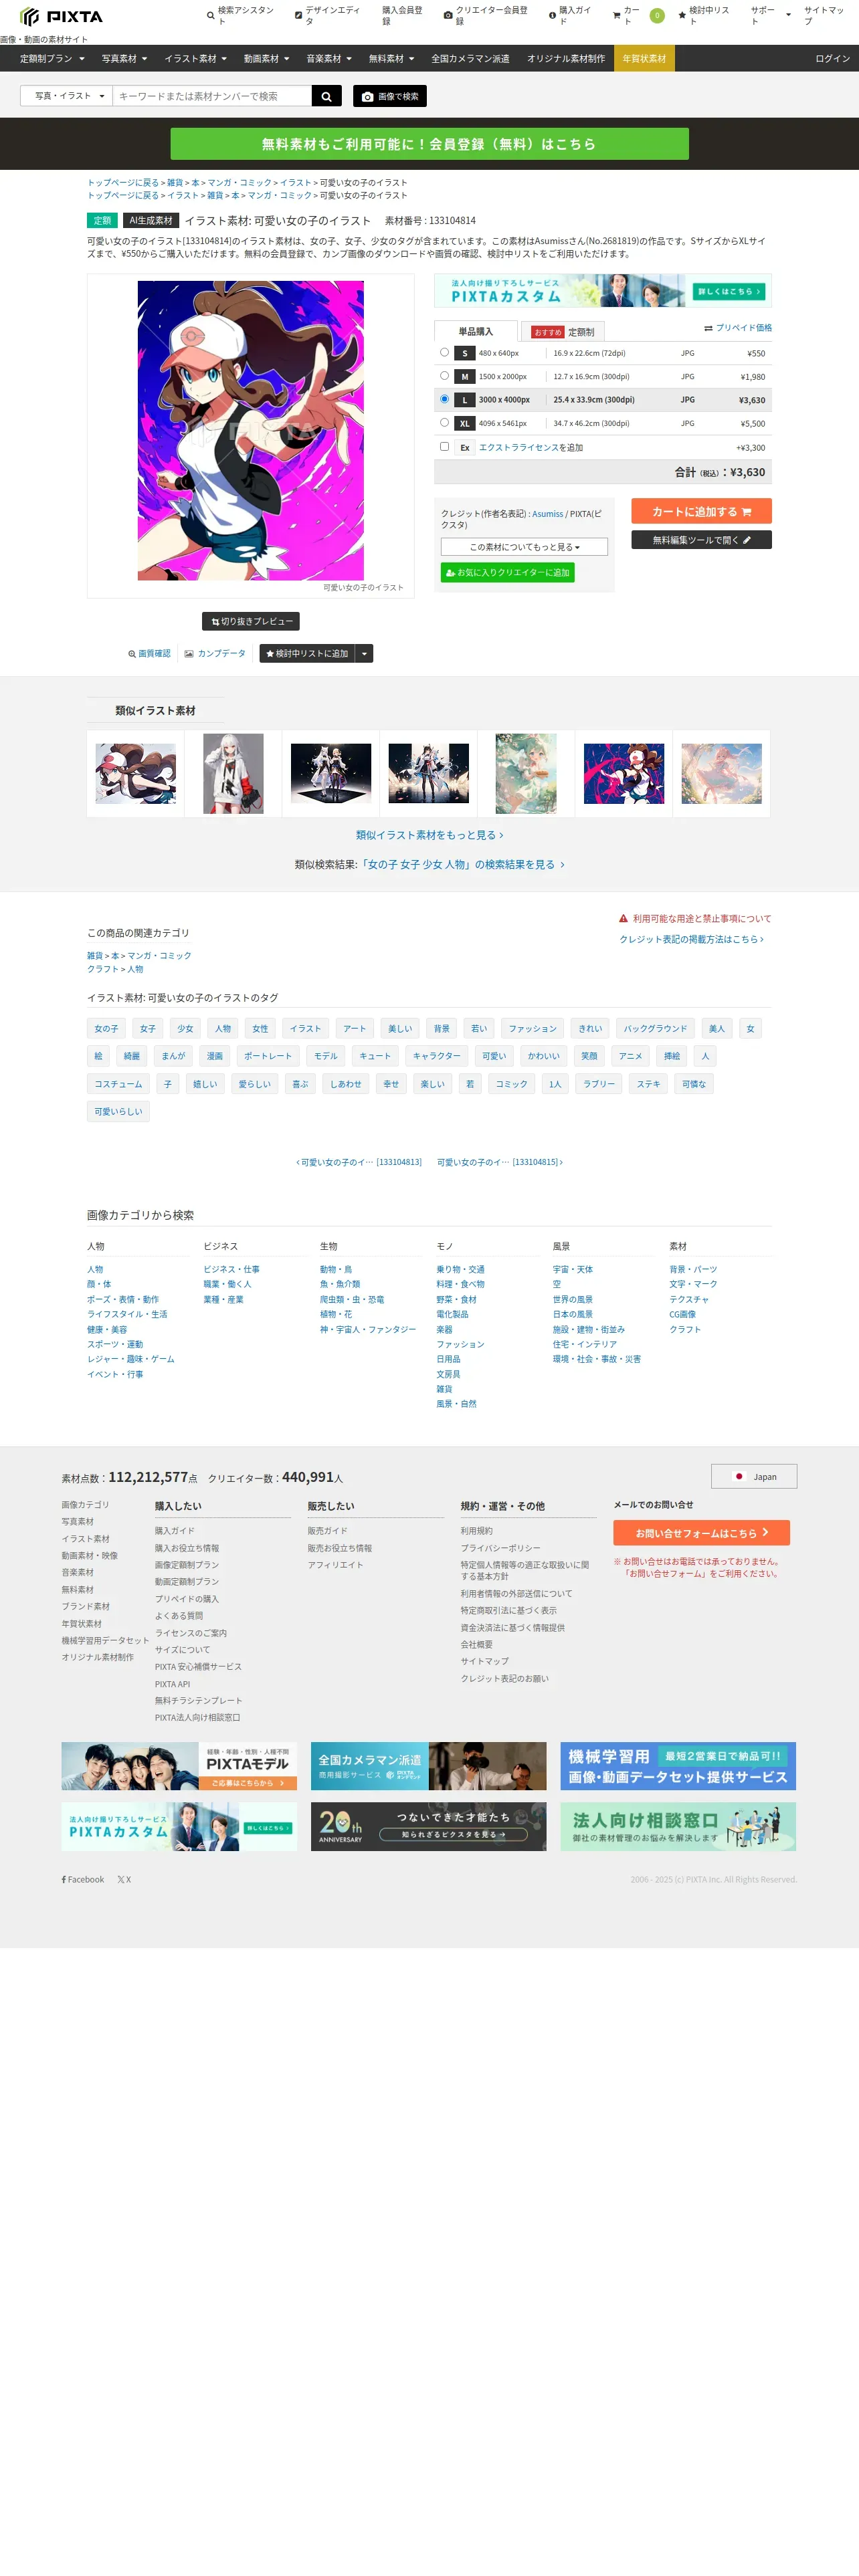Download カンプデータ comp image
The height and width of the screenshot is (2576, 859).
pyautogui.click(x=215, y=654)
